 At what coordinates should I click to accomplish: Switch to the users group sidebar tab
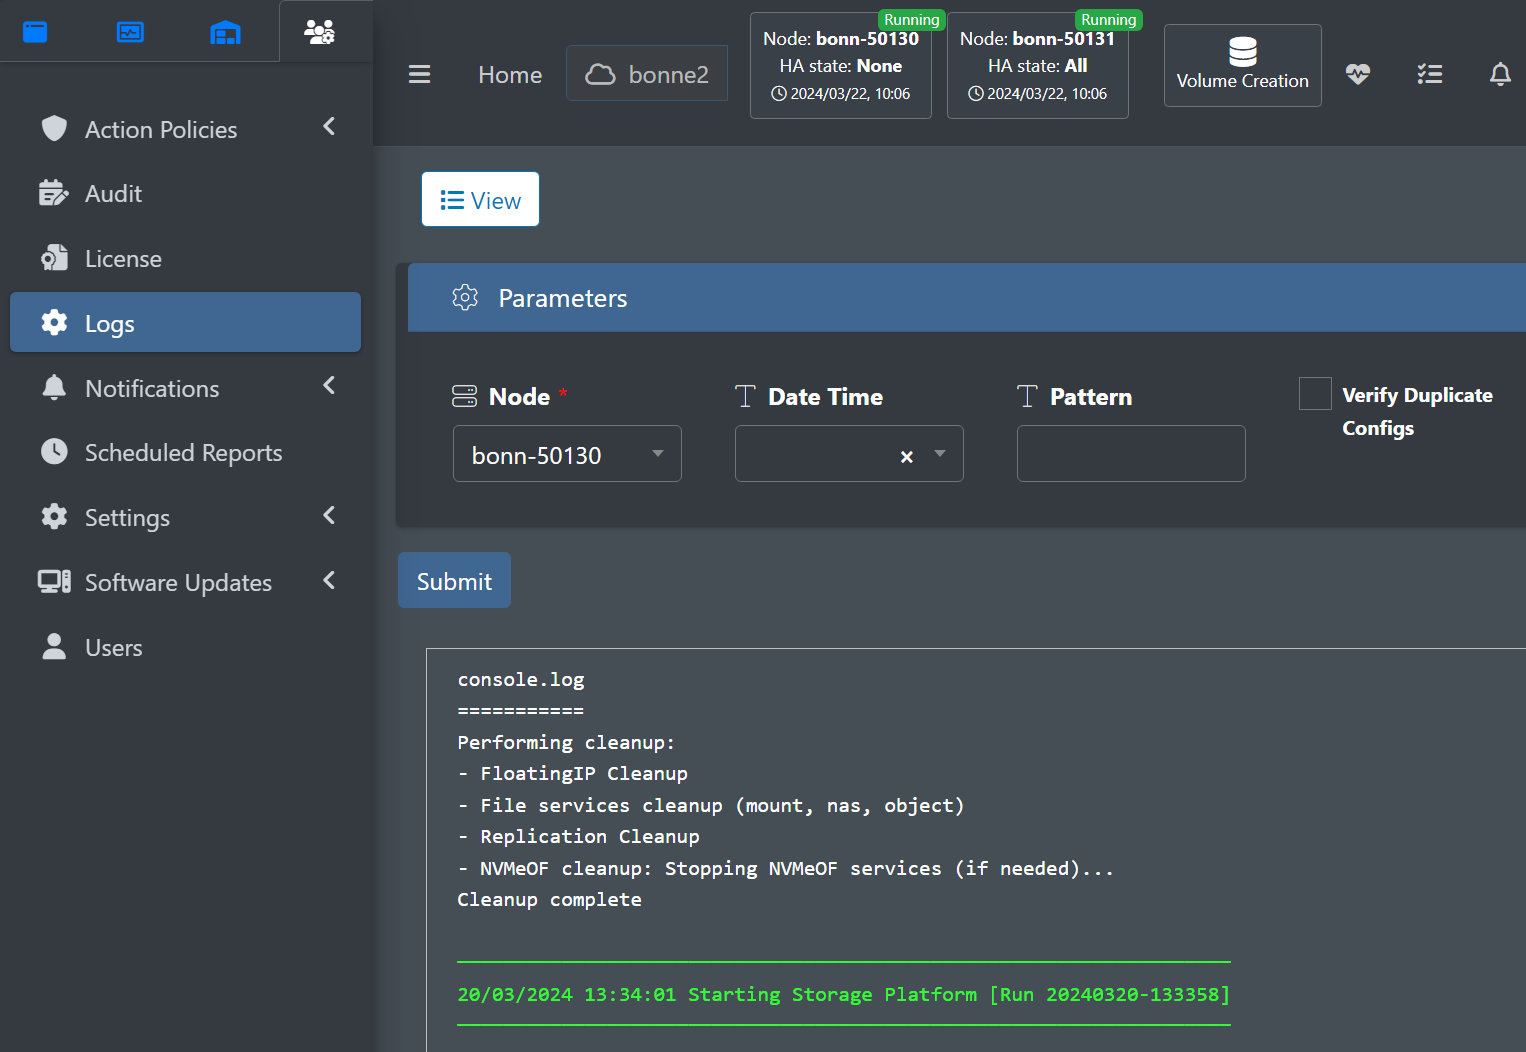(319, 32)
